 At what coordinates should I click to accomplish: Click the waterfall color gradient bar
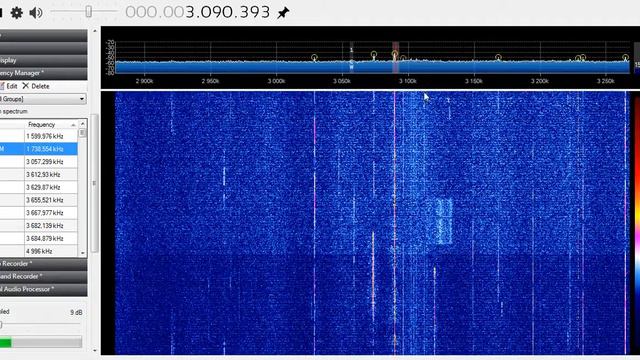point(637,222)
